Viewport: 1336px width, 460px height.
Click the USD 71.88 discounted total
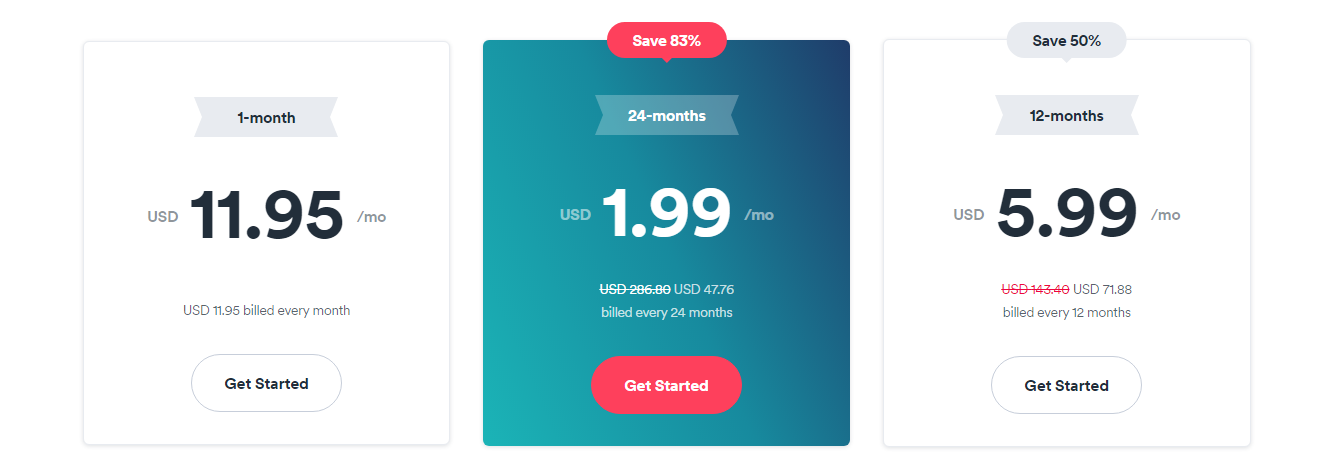(x=1102, y=290)
